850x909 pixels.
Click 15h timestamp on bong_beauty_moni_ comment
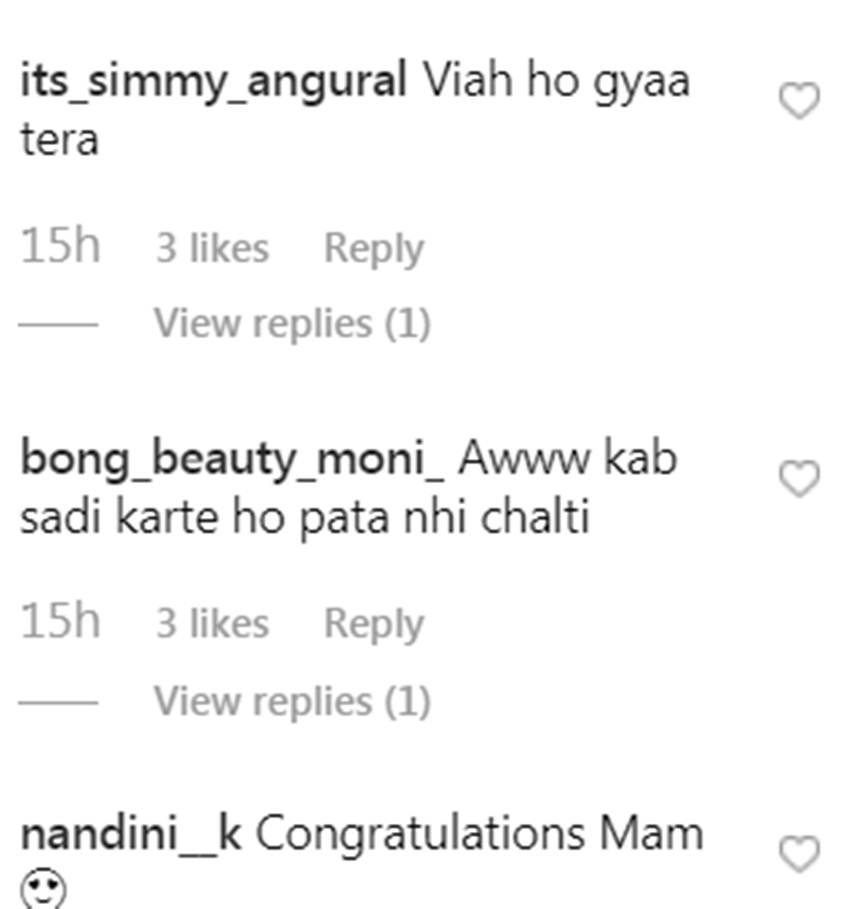click(x=60, y=623)
